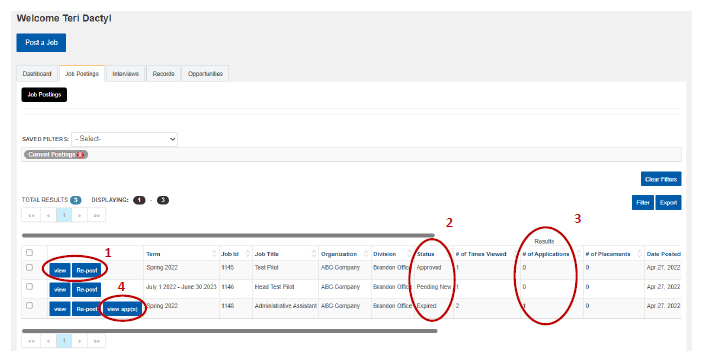Remove the Current Postings filter tag

coord(81,155)
